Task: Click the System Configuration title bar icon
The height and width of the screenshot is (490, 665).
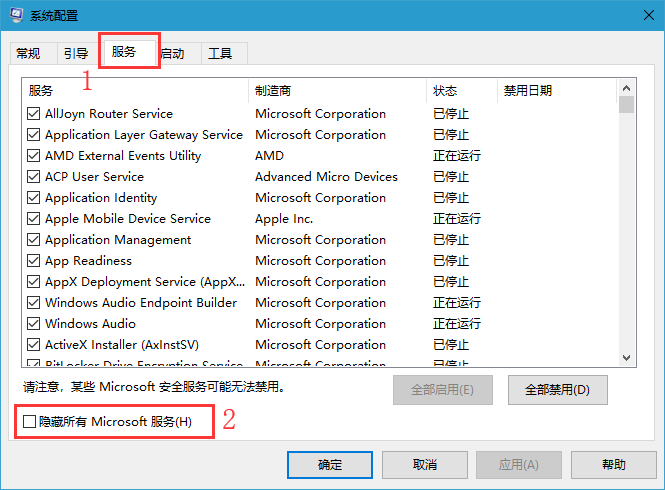Action: [16, 16]
